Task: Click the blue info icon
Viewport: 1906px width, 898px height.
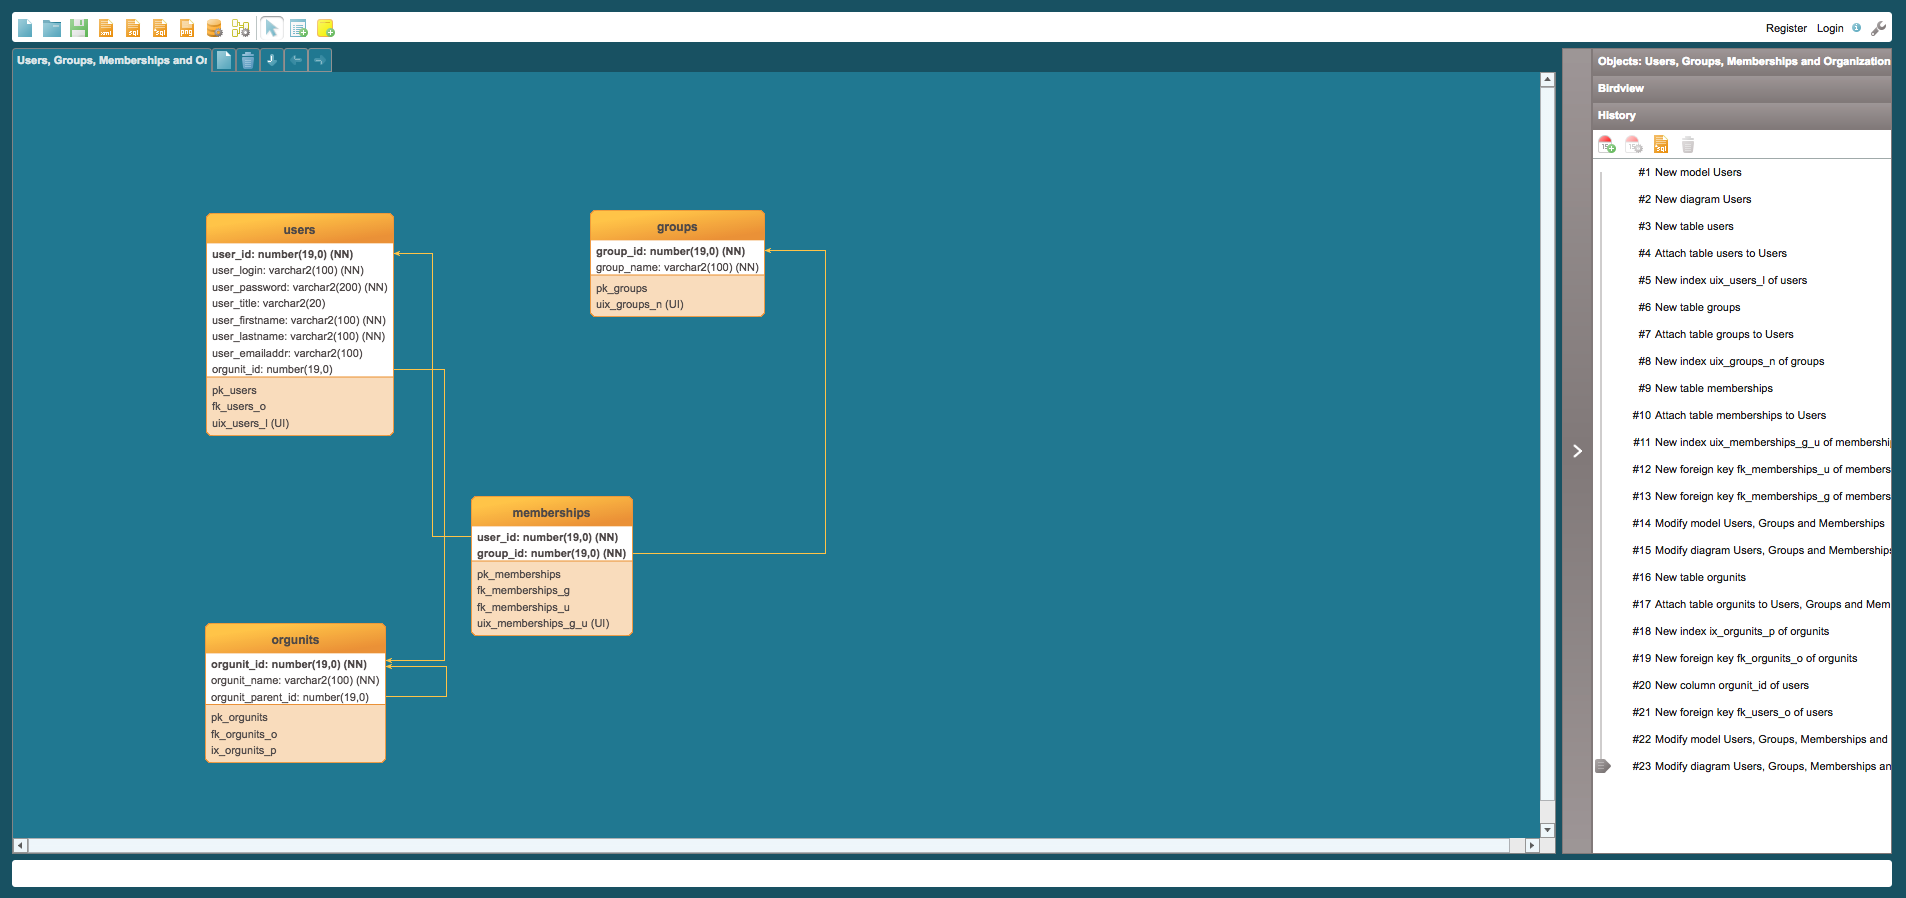Action: point(1856,28)
